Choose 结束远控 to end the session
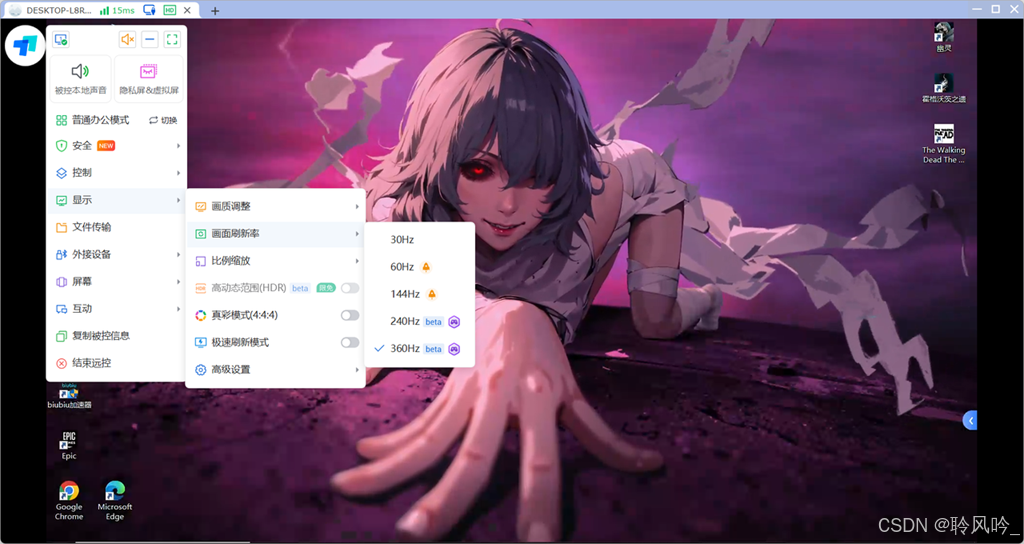 point(117,363)
